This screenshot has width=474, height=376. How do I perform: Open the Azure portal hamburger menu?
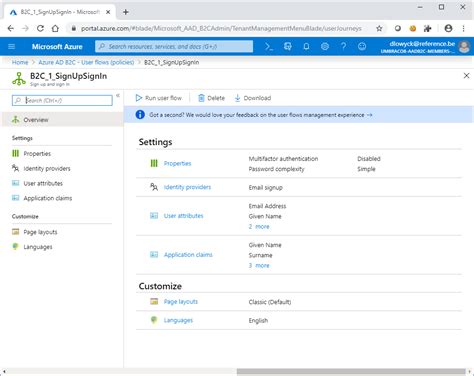tap(11, 46)
